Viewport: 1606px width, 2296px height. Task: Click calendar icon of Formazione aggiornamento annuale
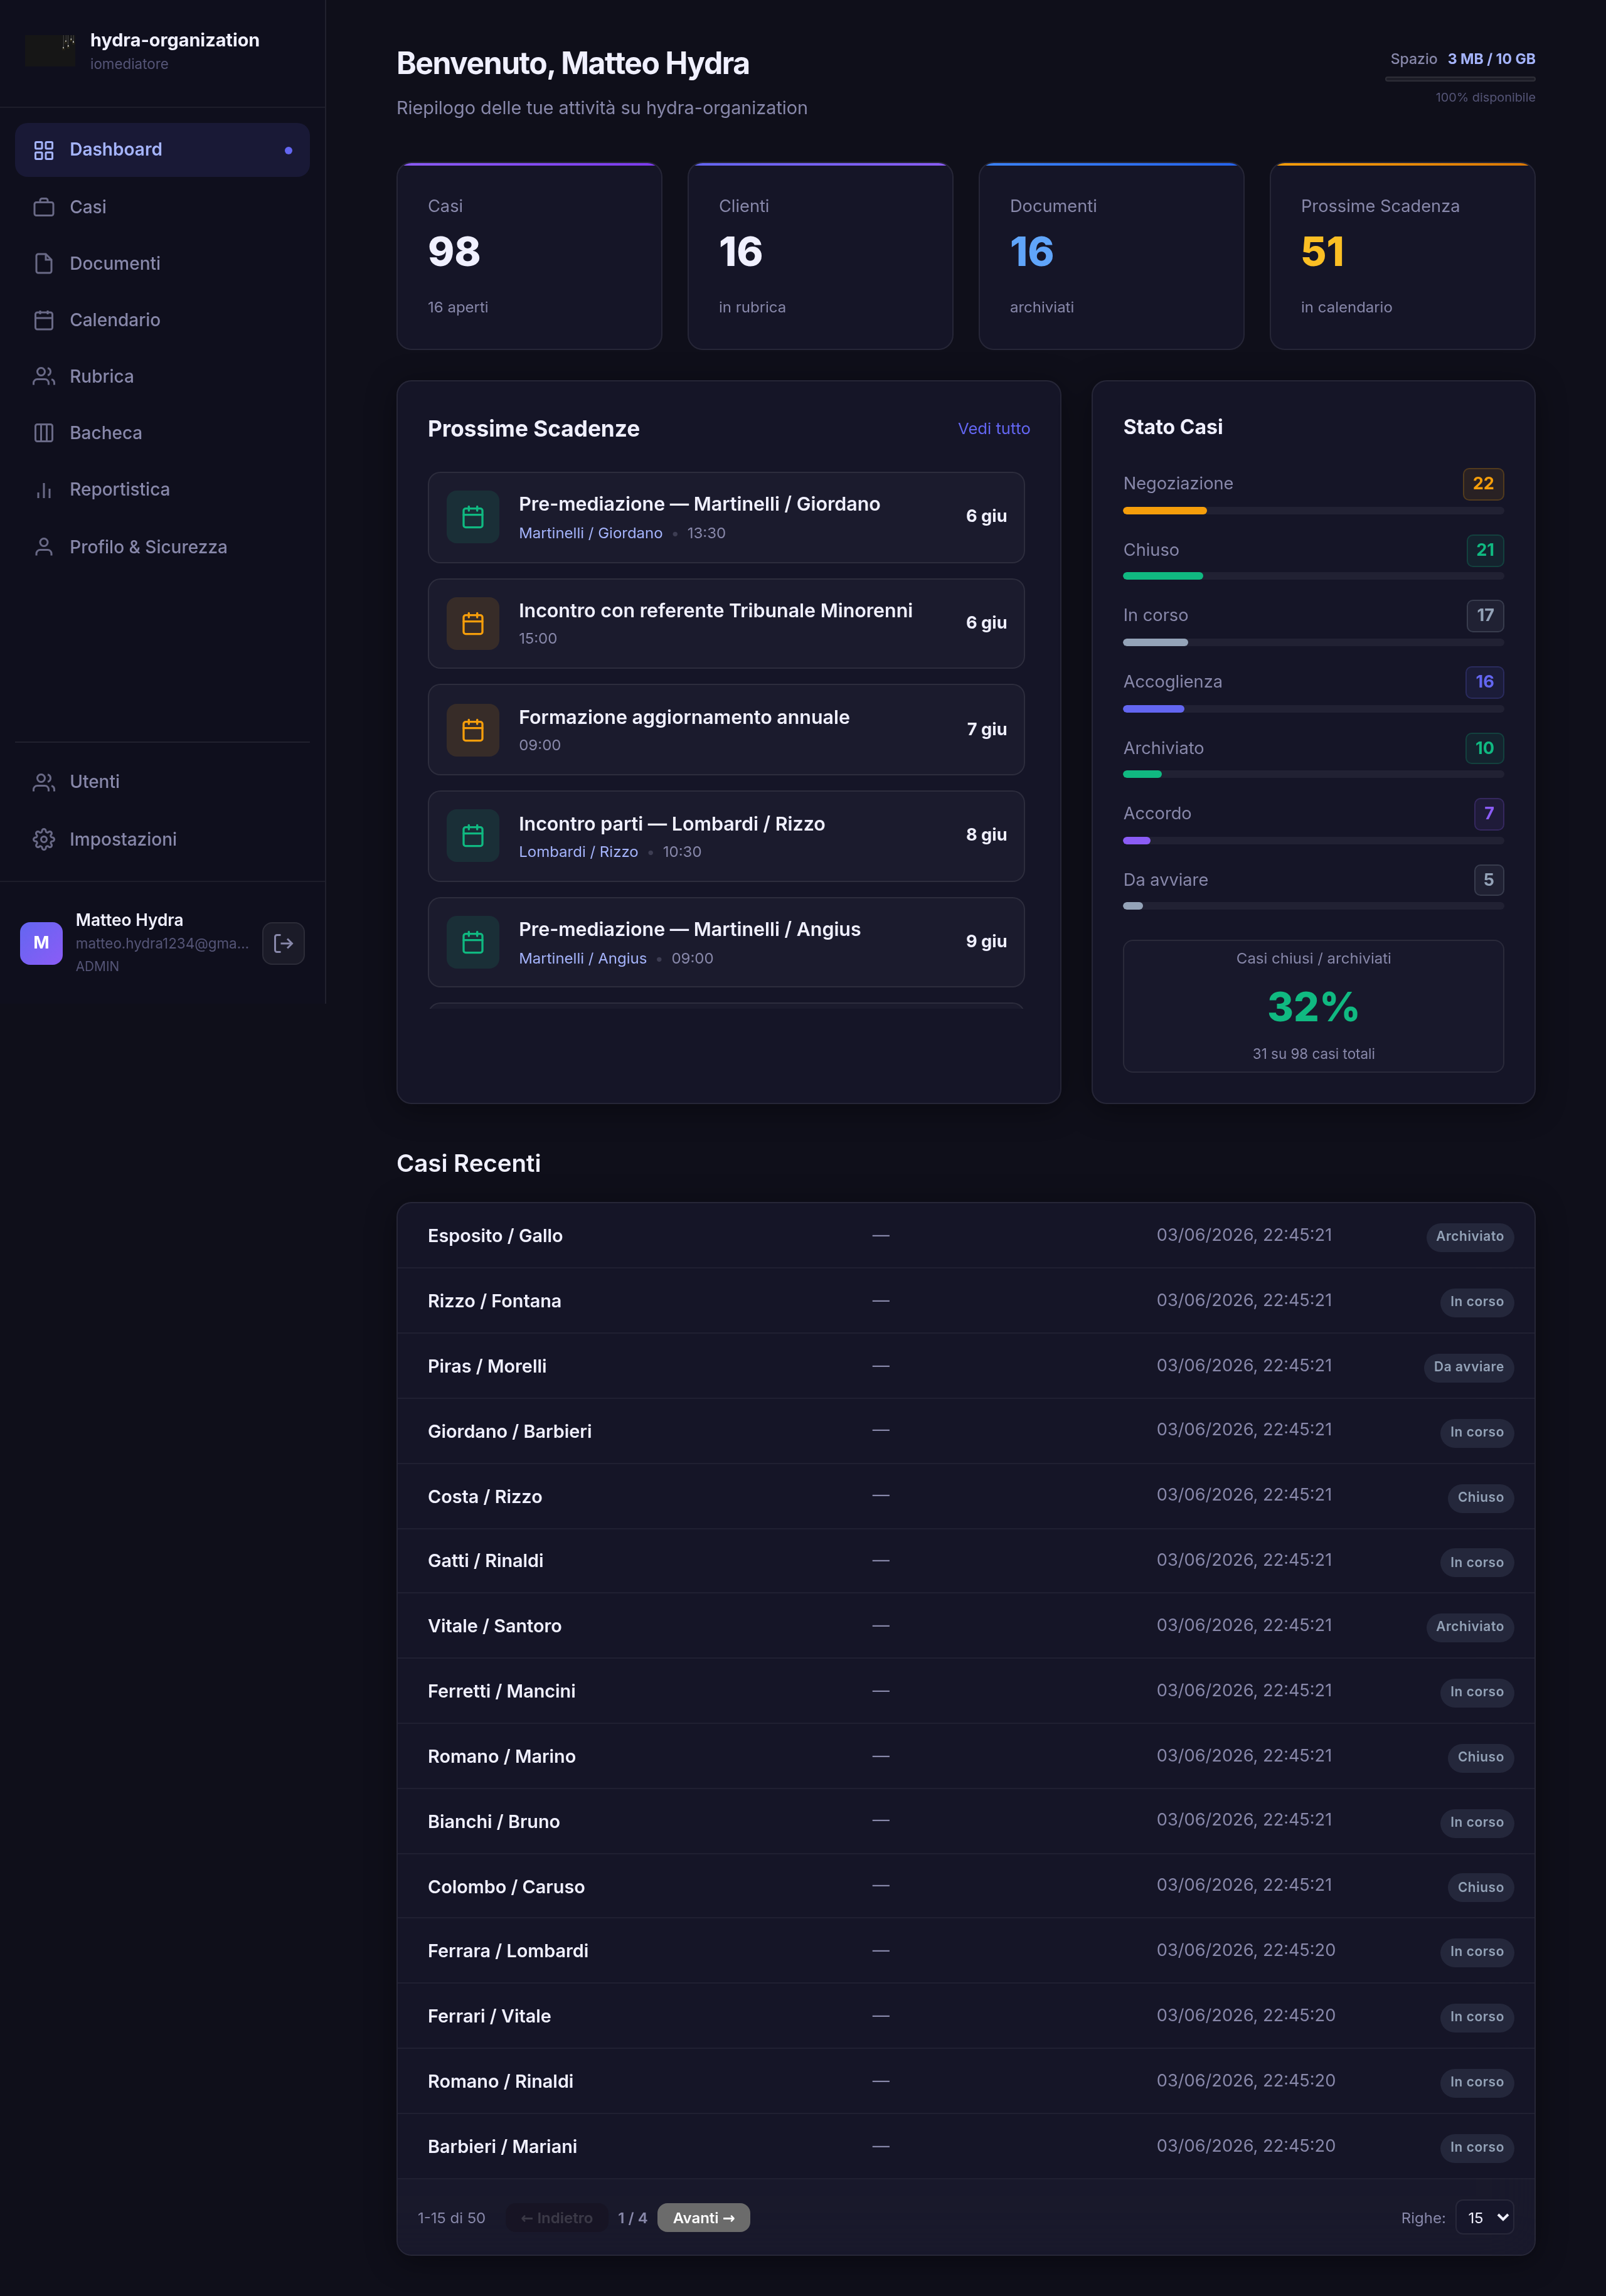tap(473, 730)
